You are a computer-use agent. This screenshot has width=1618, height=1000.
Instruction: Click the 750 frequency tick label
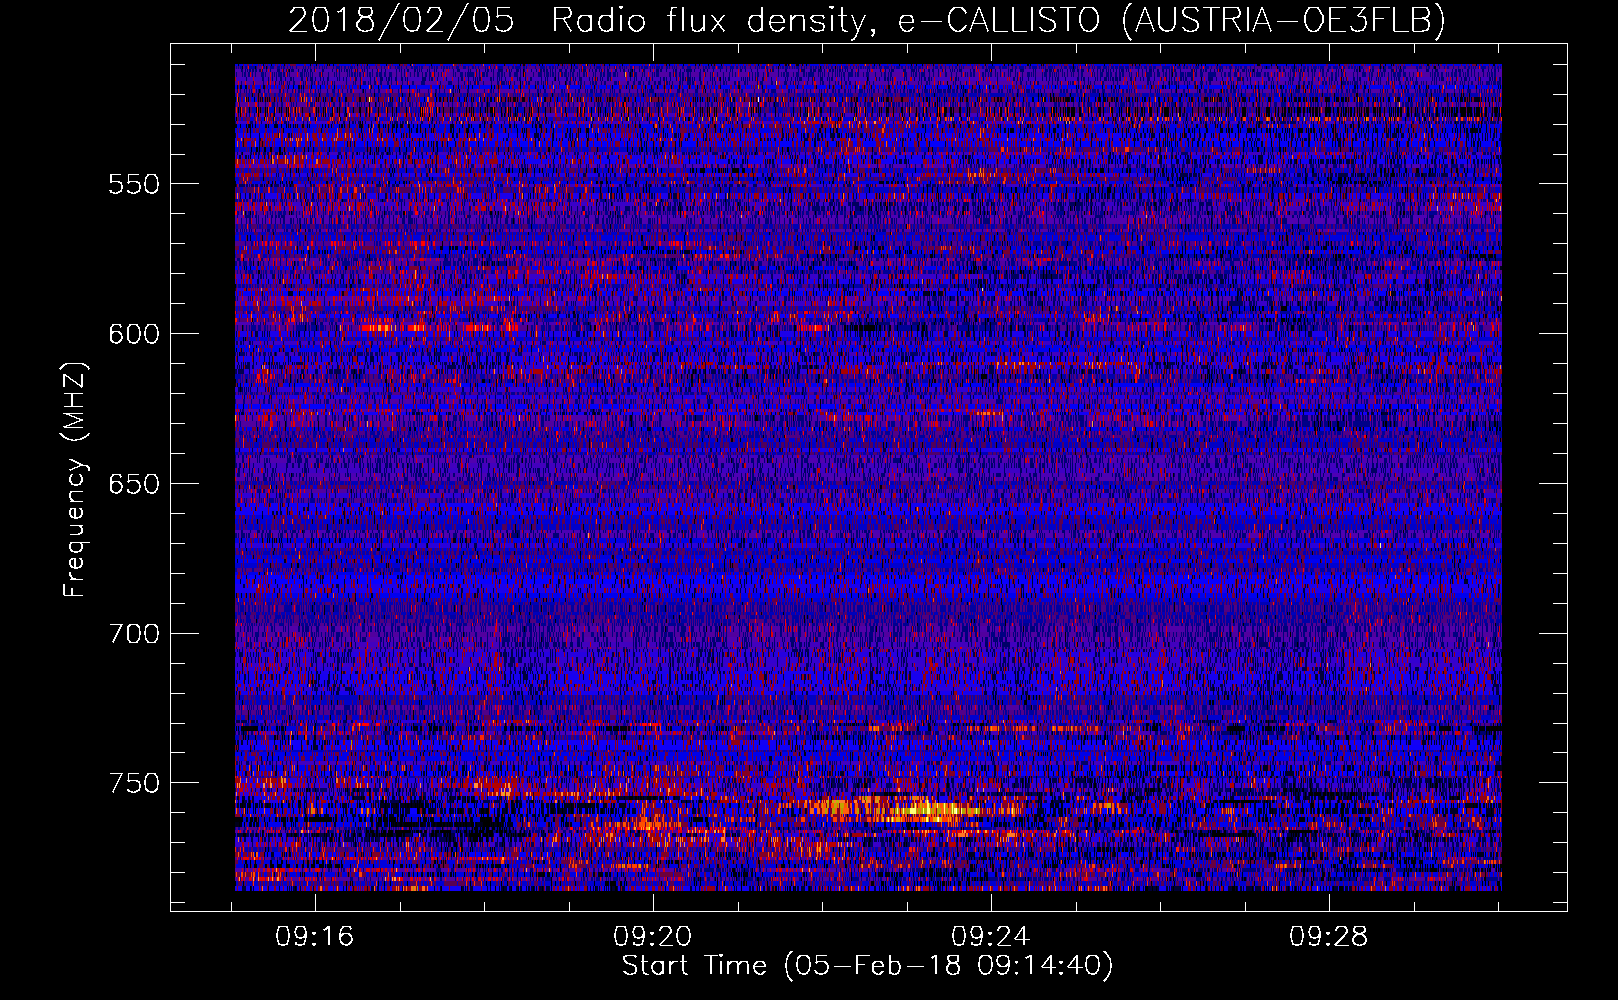click(134, 783)
